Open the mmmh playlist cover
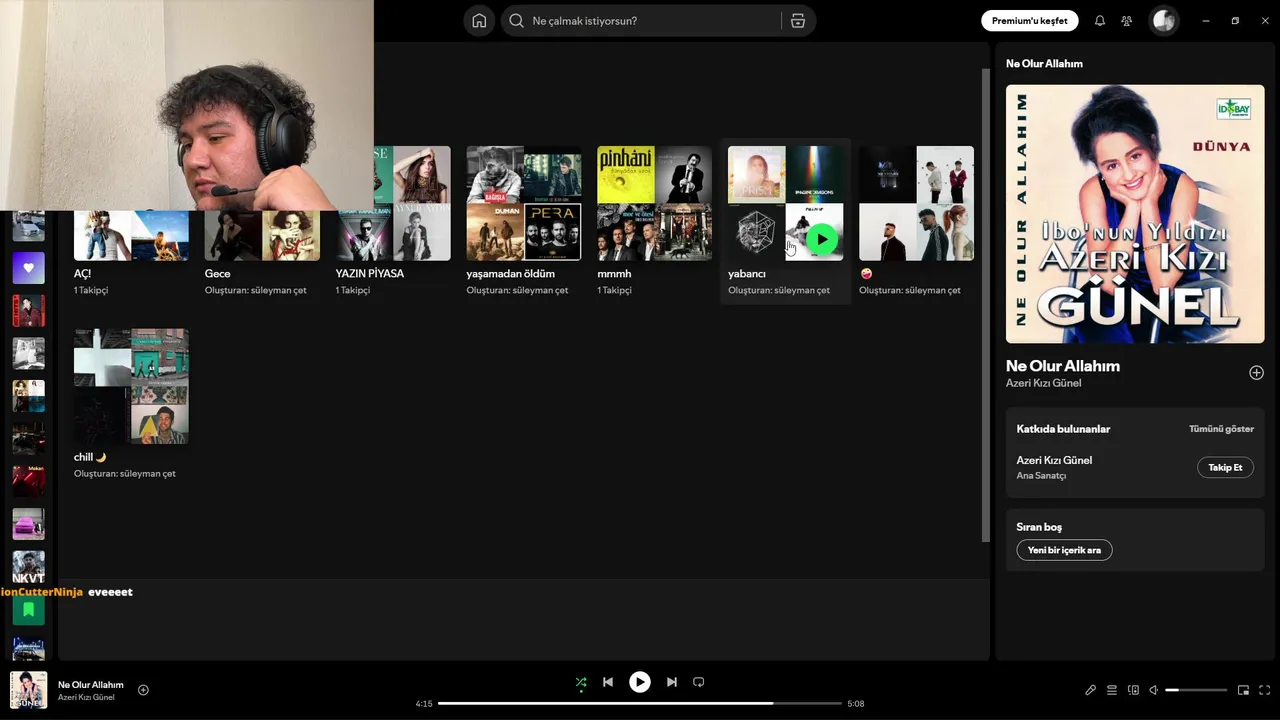The height and width of the screenshot is (720, 1280). pos(655,203)
